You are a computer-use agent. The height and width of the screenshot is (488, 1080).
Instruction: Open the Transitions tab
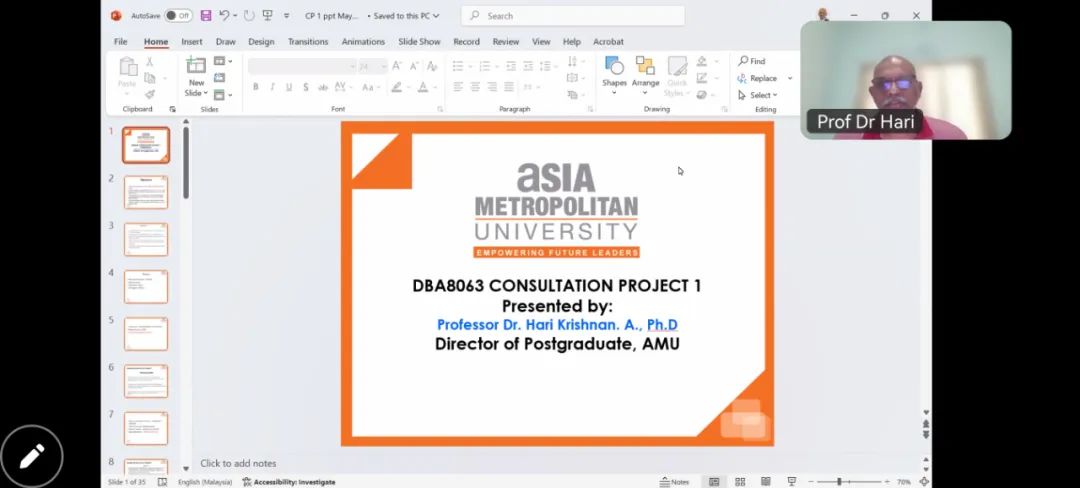pos(308,42)
